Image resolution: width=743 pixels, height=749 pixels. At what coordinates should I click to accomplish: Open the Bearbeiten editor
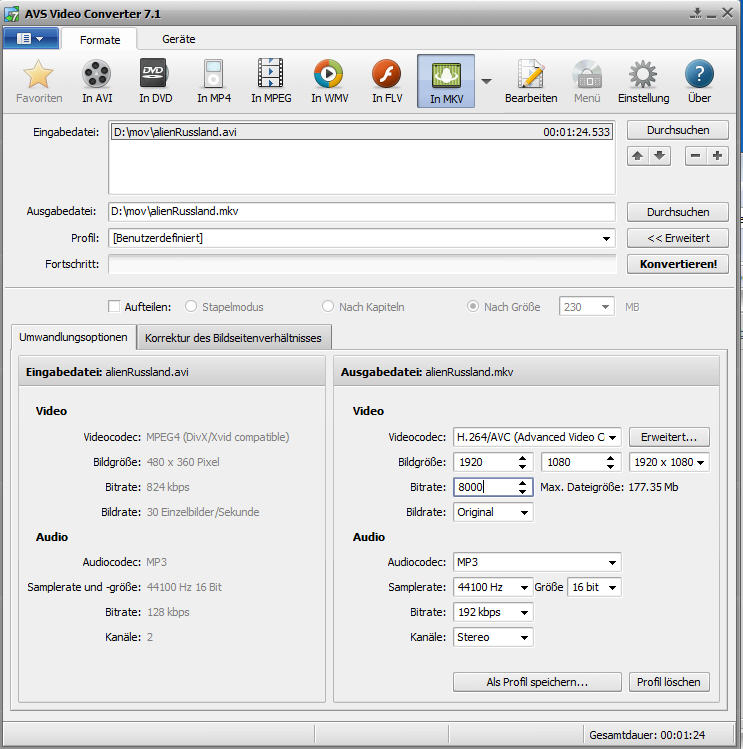[531, 81]
